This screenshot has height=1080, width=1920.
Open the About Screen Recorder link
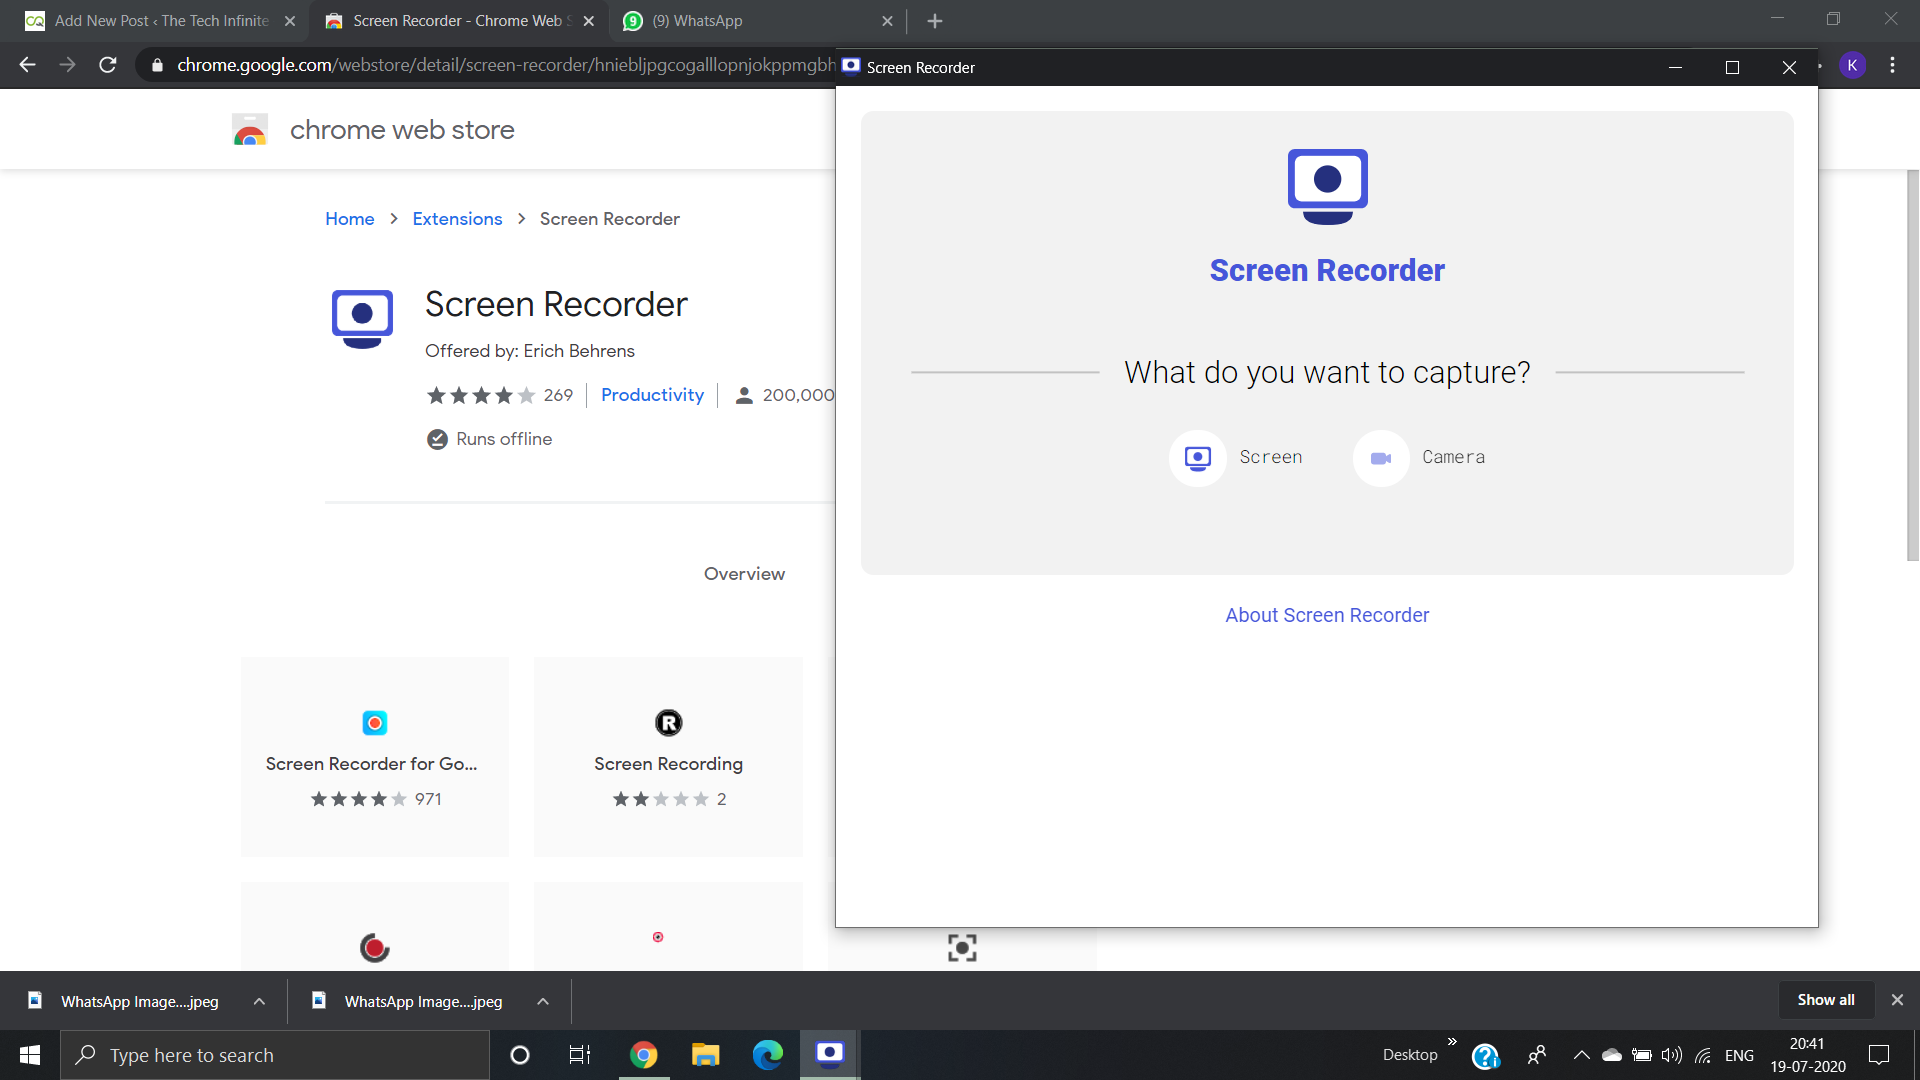1327,615
